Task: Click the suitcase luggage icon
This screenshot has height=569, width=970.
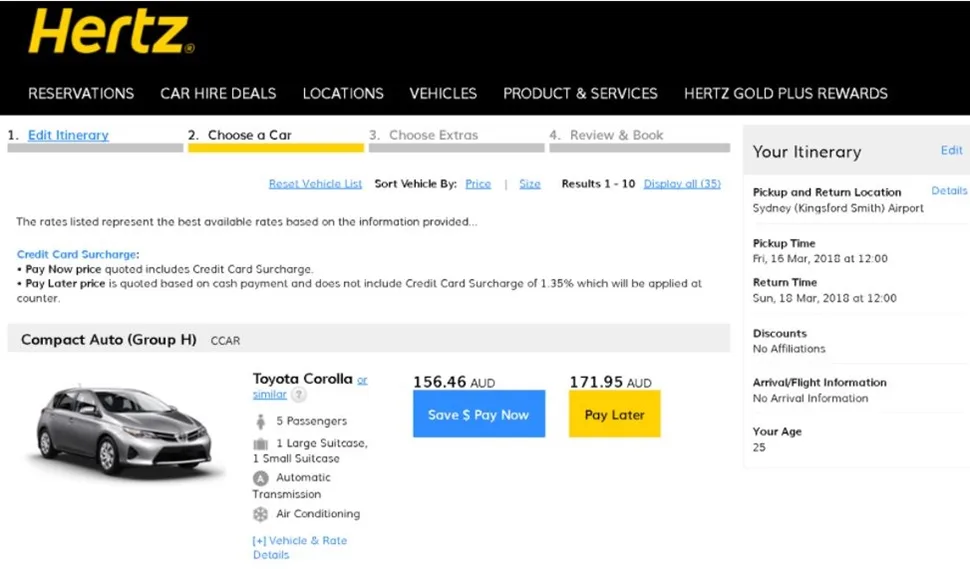Action: click(261, 443)
